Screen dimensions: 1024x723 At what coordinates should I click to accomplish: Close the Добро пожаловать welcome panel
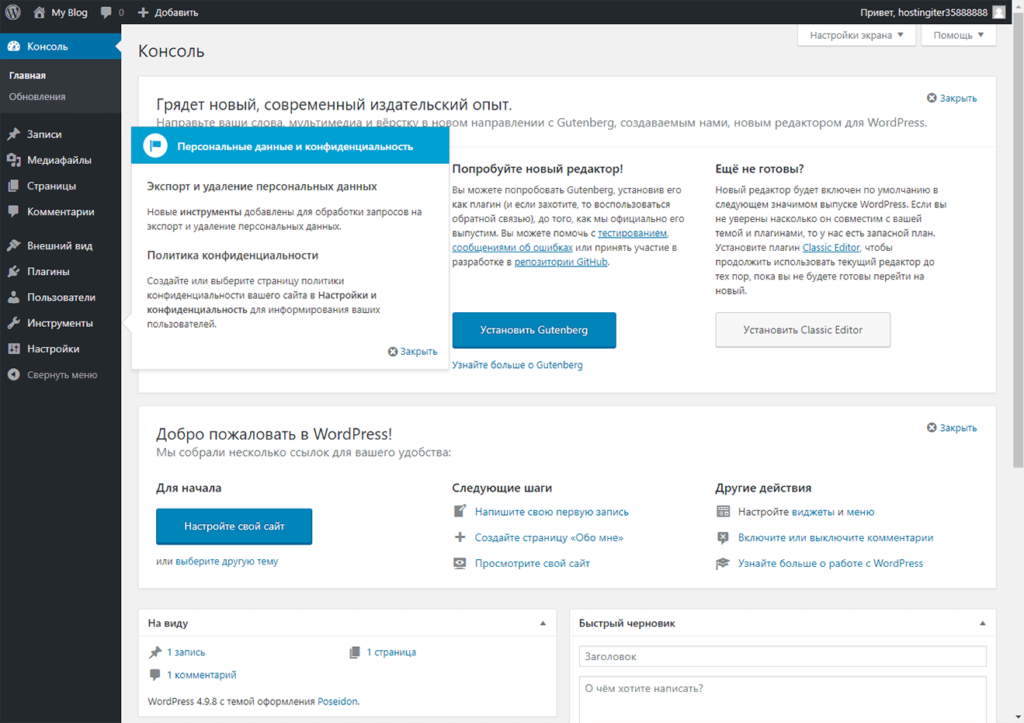[952, 428]
